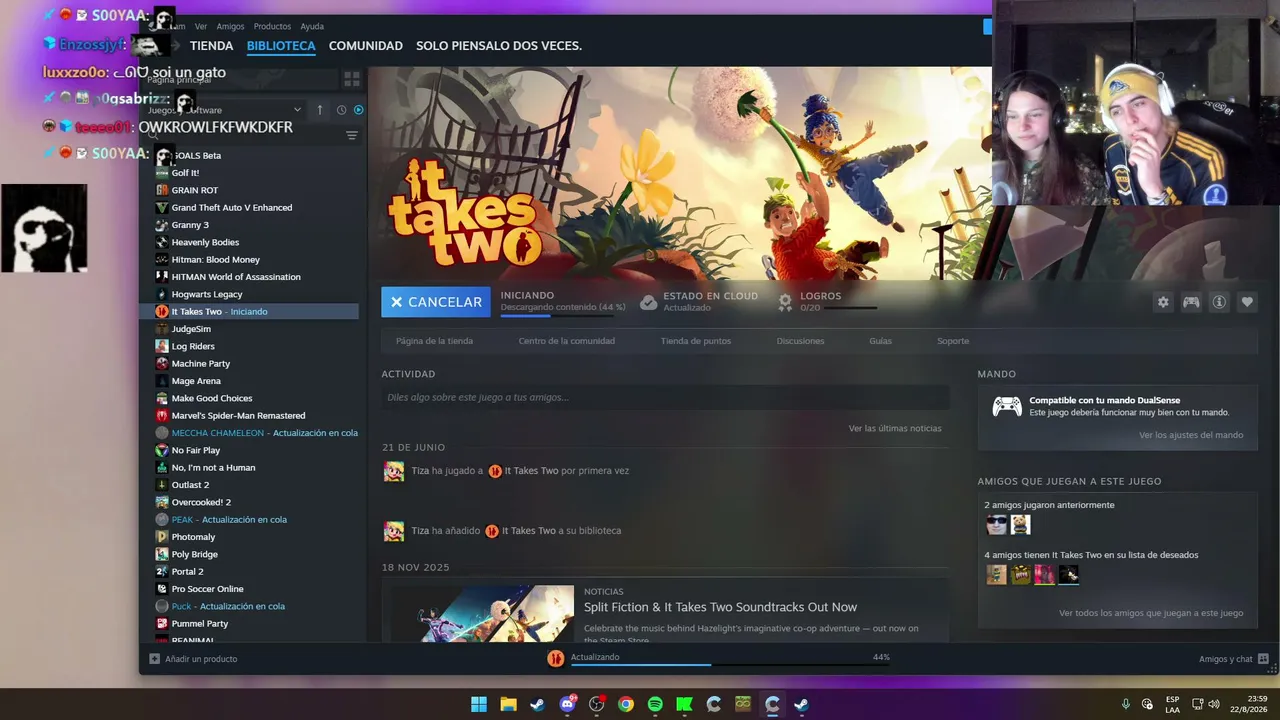Open File Explorer from taskbar
Image resolution: width=1280 pixels, height=720 pixels.
click(x=508, y=704)
